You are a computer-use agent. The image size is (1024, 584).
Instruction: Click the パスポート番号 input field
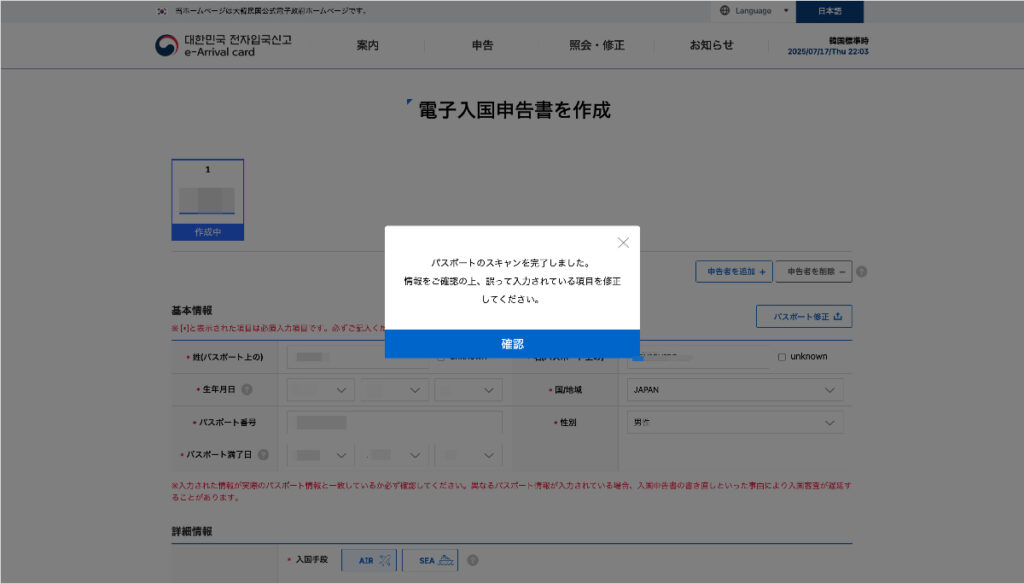393,421
